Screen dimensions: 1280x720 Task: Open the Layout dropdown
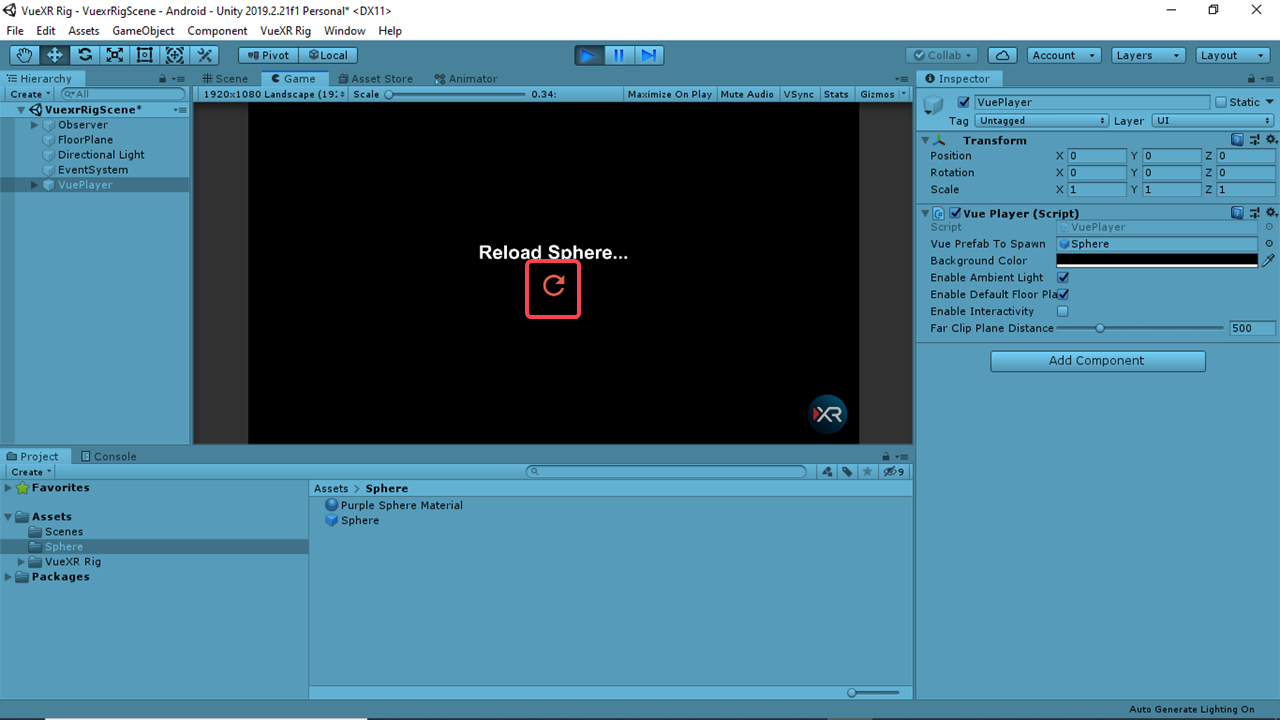(x=1232, y=55)
